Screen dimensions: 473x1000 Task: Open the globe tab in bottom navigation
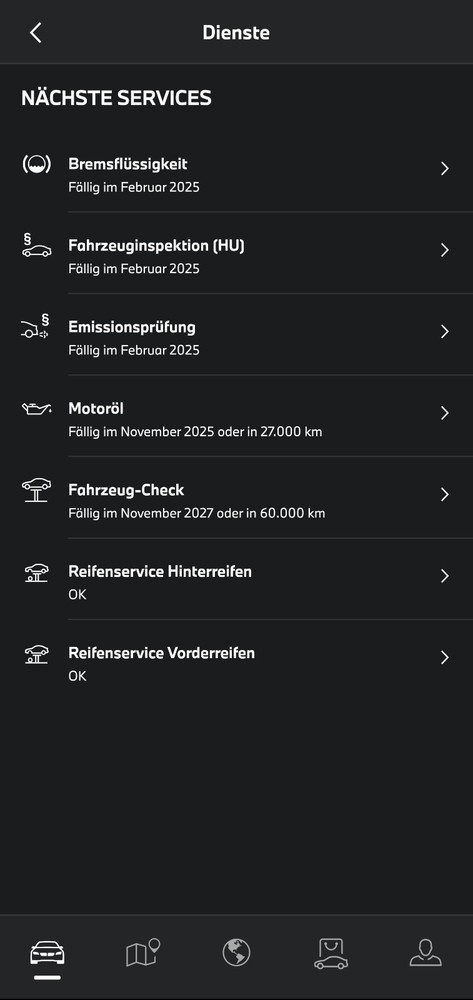[236, 953]
